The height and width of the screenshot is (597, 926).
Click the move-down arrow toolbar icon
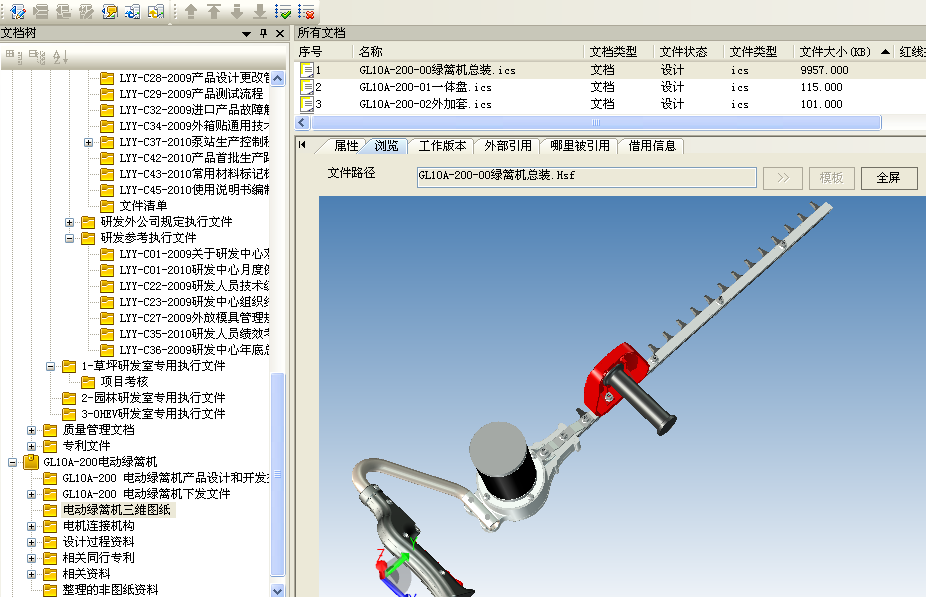coord(238,12)
